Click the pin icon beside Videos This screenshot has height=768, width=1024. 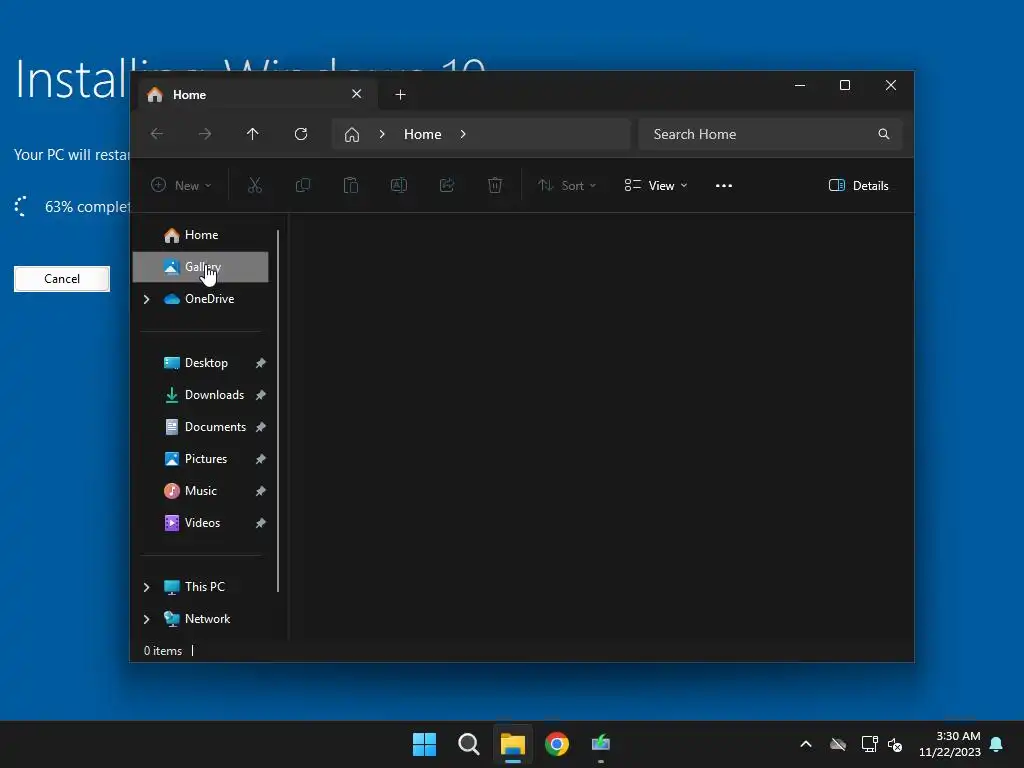pyautogui.click(x=261, y=523)
